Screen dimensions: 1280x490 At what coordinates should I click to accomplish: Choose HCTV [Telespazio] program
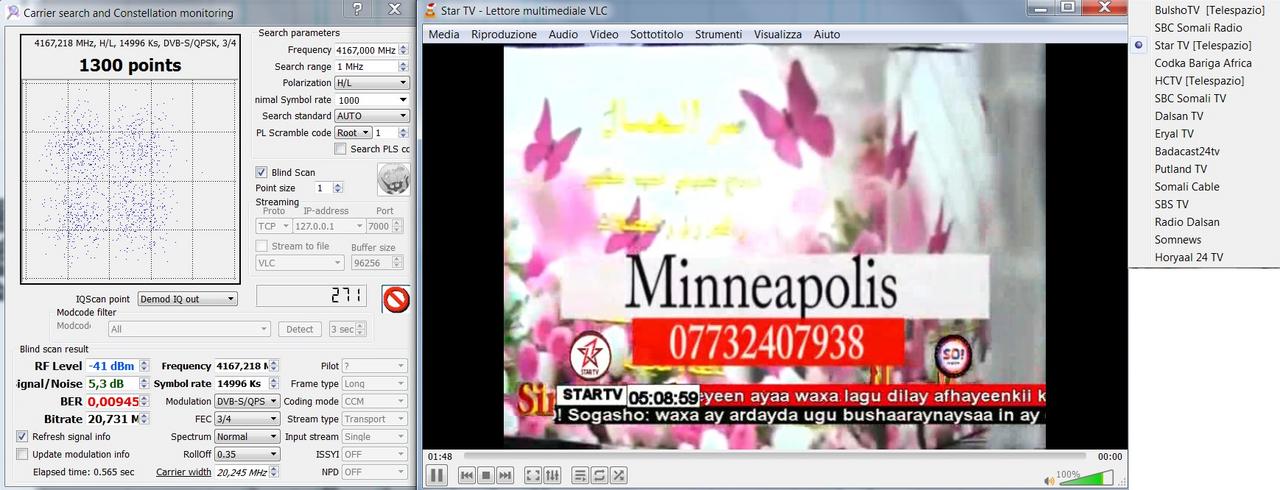[1202, 81]
